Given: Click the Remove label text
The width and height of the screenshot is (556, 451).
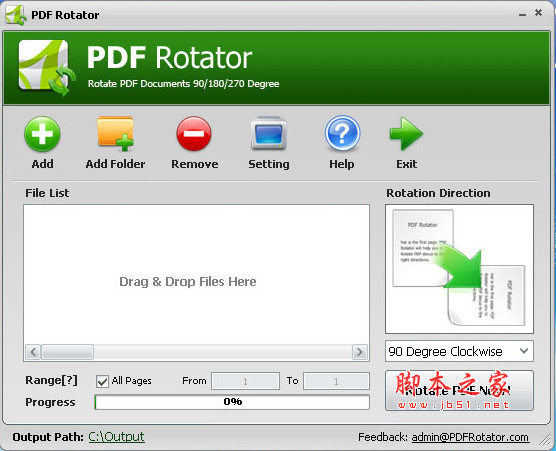Looking at the screenshot, I should click(195, 164).
